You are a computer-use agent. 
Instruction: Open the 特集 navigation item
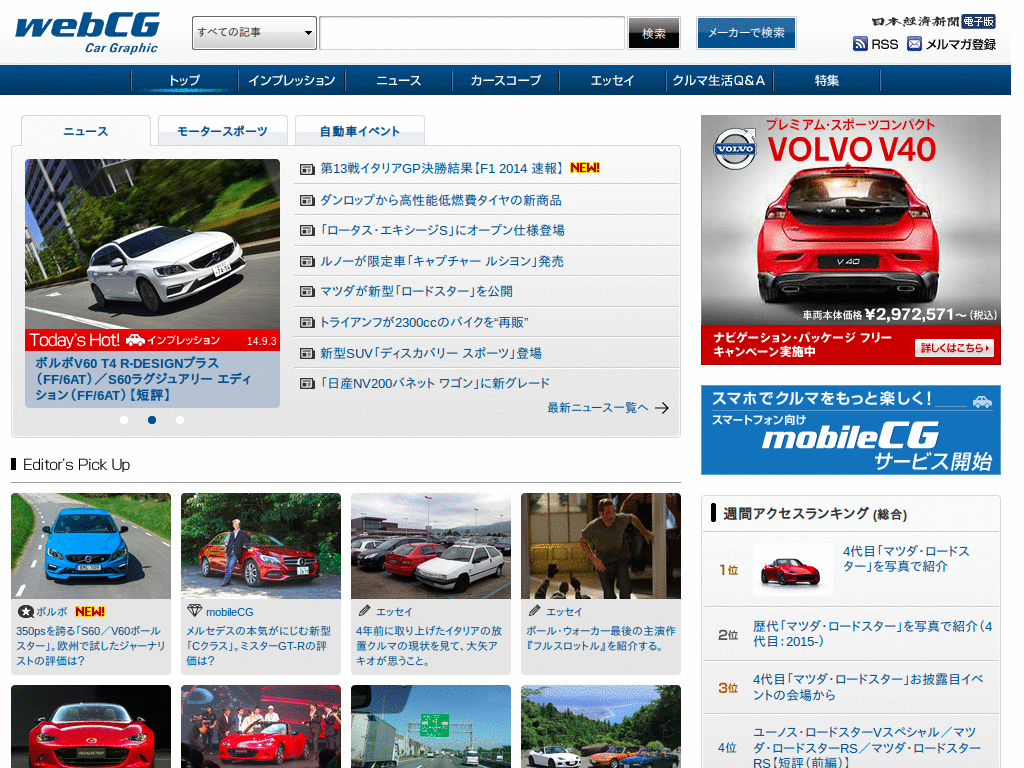[x=826, y=80]
